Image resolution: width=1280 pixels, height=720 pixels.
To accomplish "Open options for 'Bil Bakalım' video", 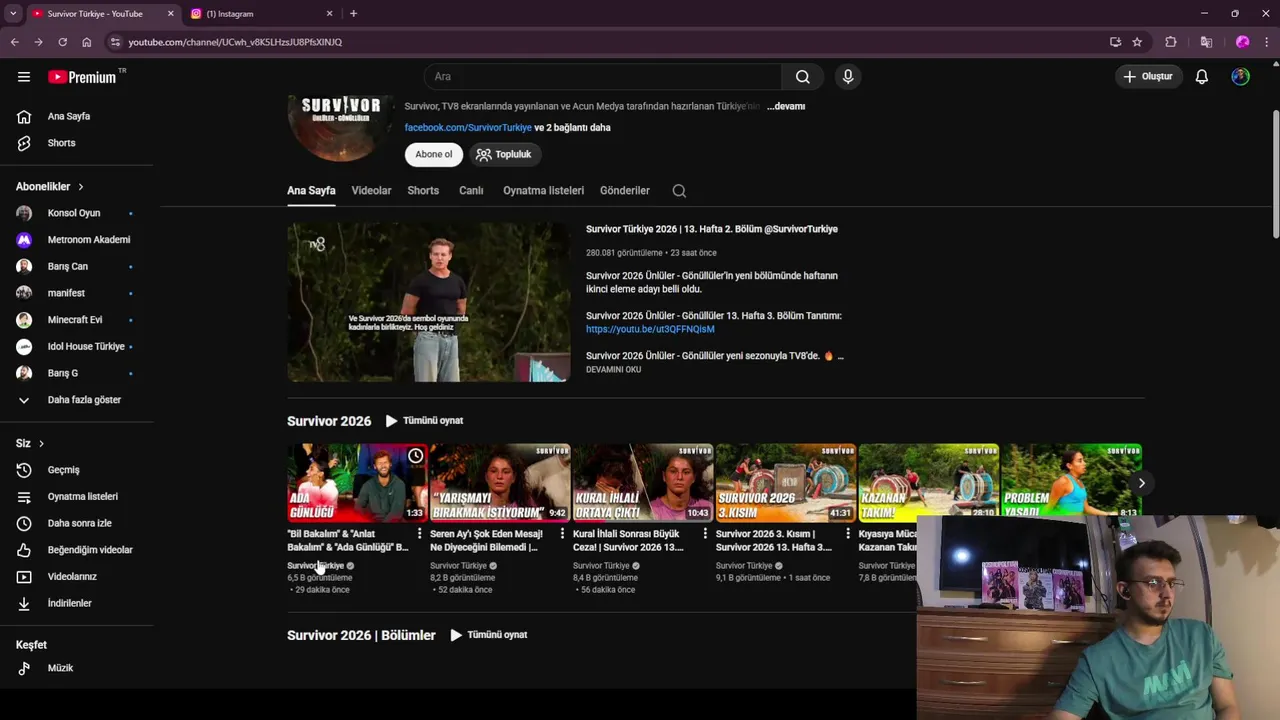I will coord(419,534).
